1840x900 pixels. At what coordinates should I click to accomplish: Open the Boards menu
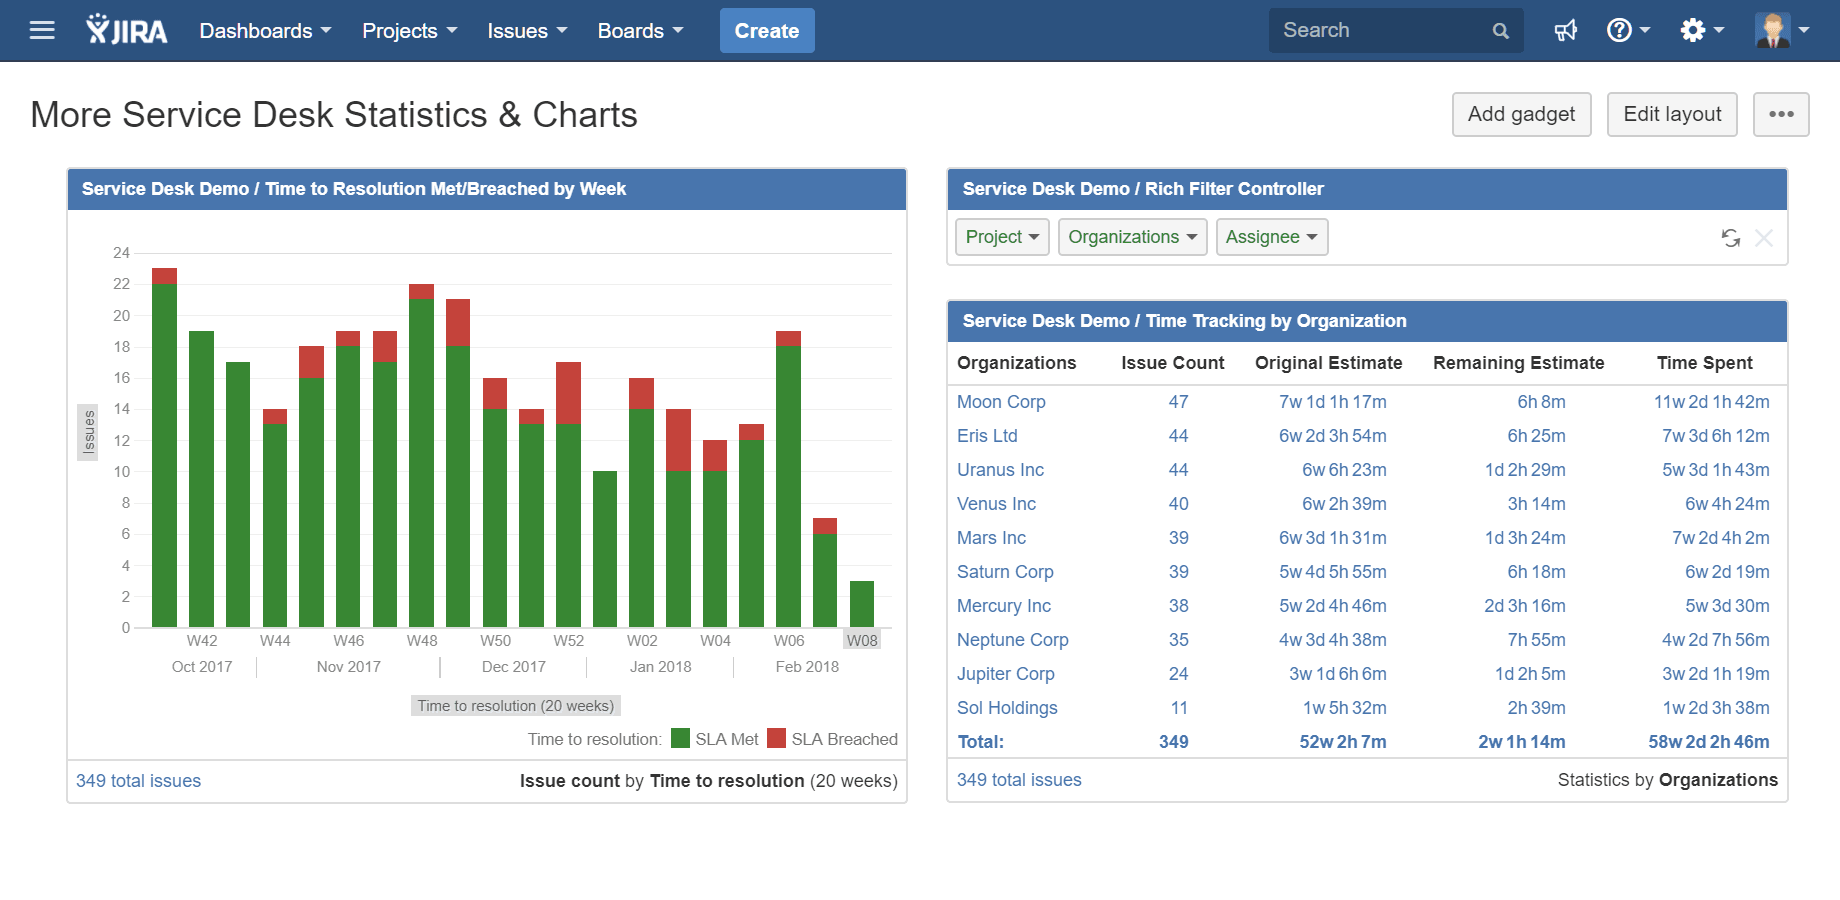click(x=640, y=31)
